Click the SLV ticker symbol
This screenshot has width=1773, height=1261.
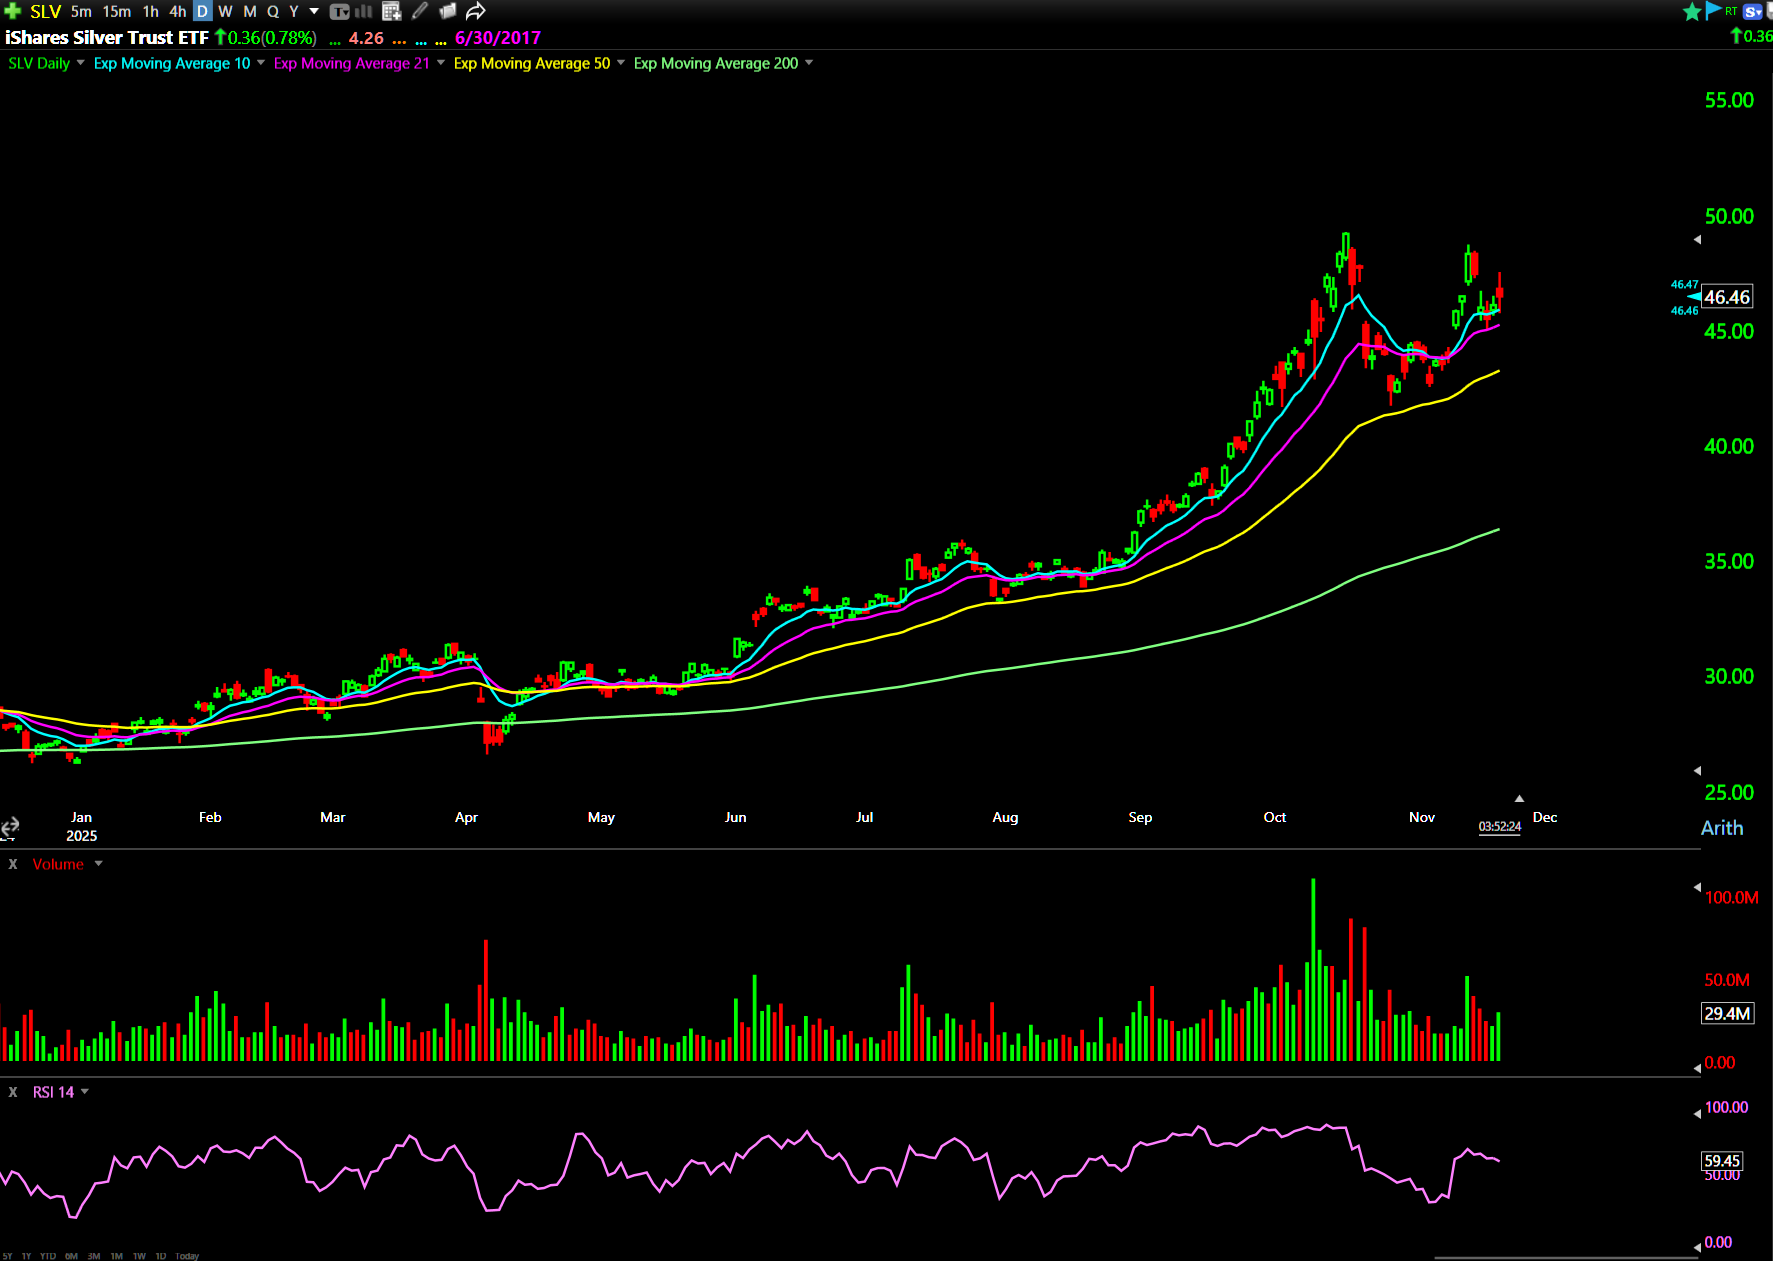pyautogui.click(x=46, y=11)
